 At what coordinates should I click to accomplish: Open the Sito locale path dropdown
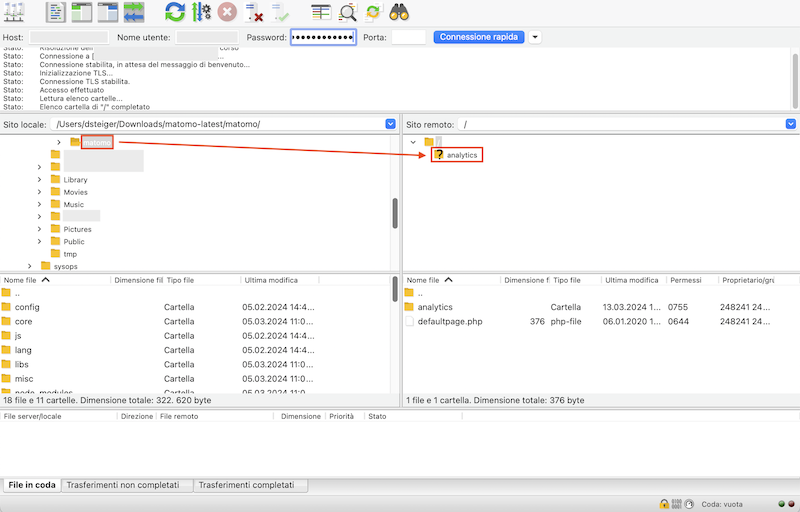[390, 124]
